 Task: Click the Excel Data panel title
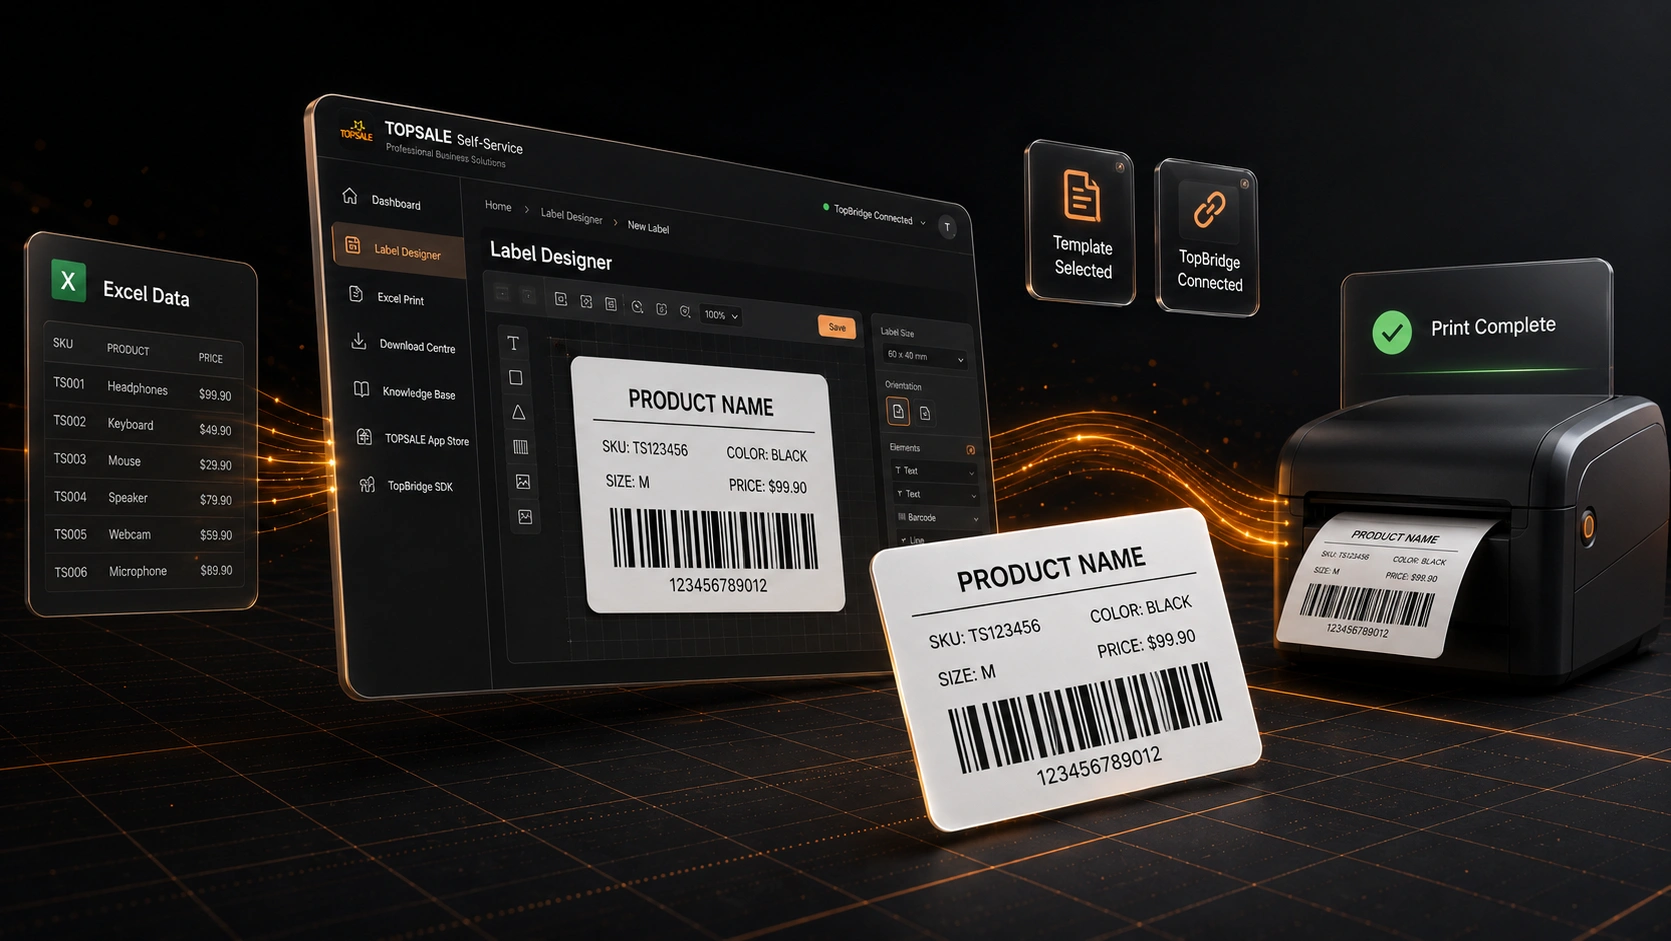pos(146,294)
